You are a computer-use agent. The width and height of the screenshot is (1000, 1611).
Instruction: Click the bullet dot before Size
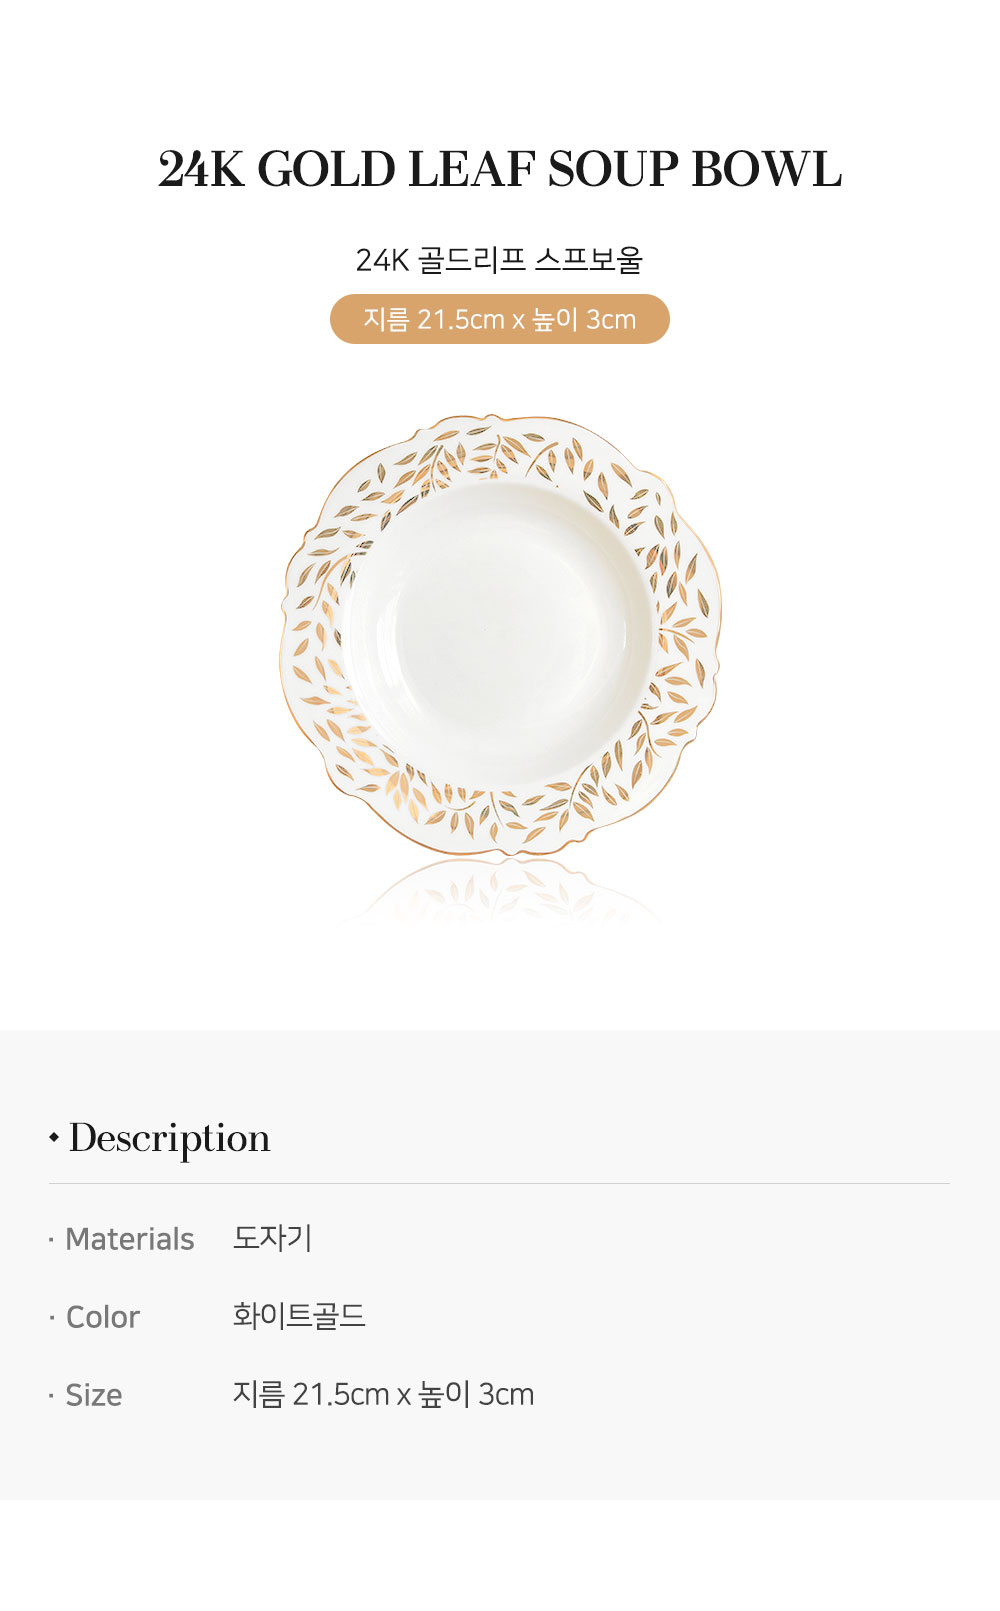pos(51,1396)
